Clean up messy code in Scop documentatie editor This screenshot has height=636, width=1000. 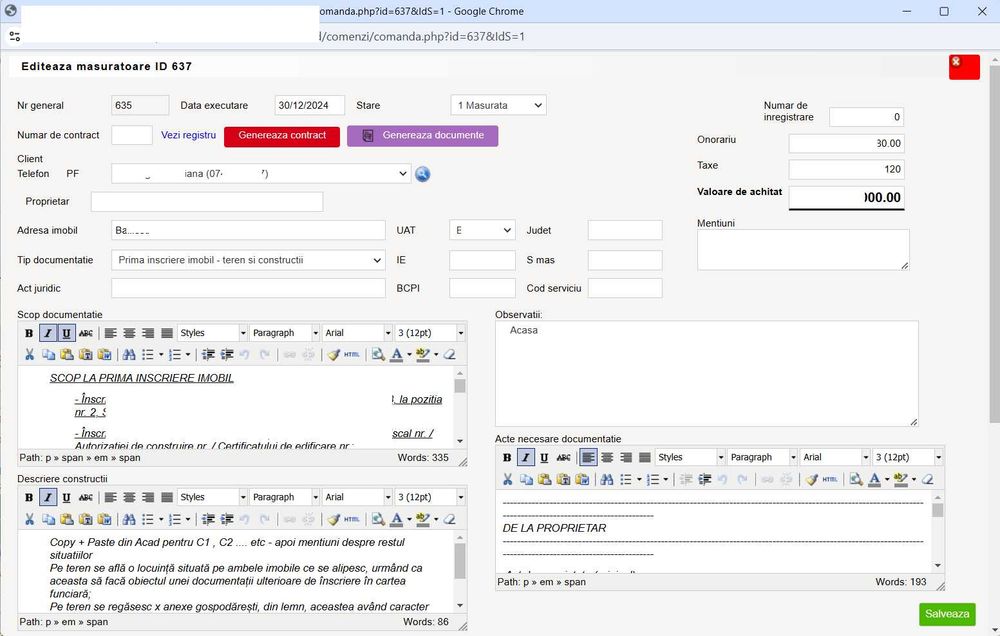334,355
